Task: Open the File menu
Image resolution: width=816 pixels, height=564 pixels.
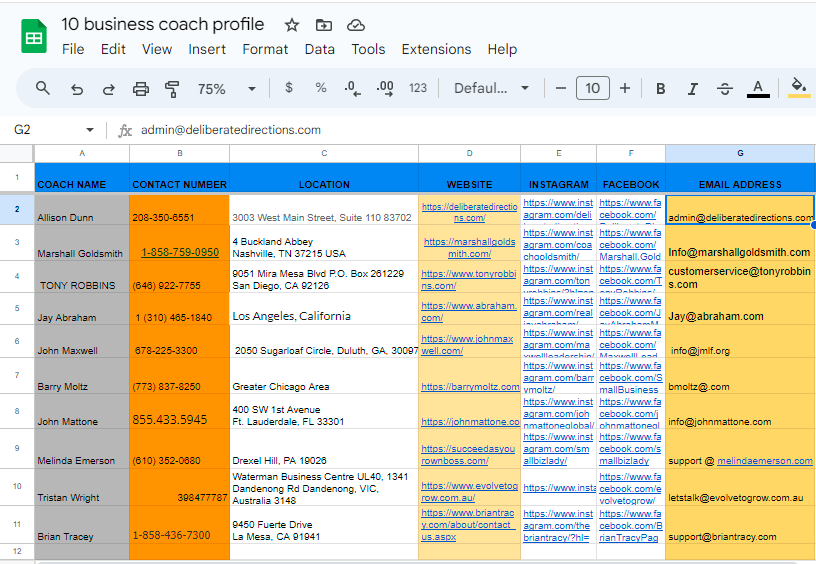Action: coord(73,49)
